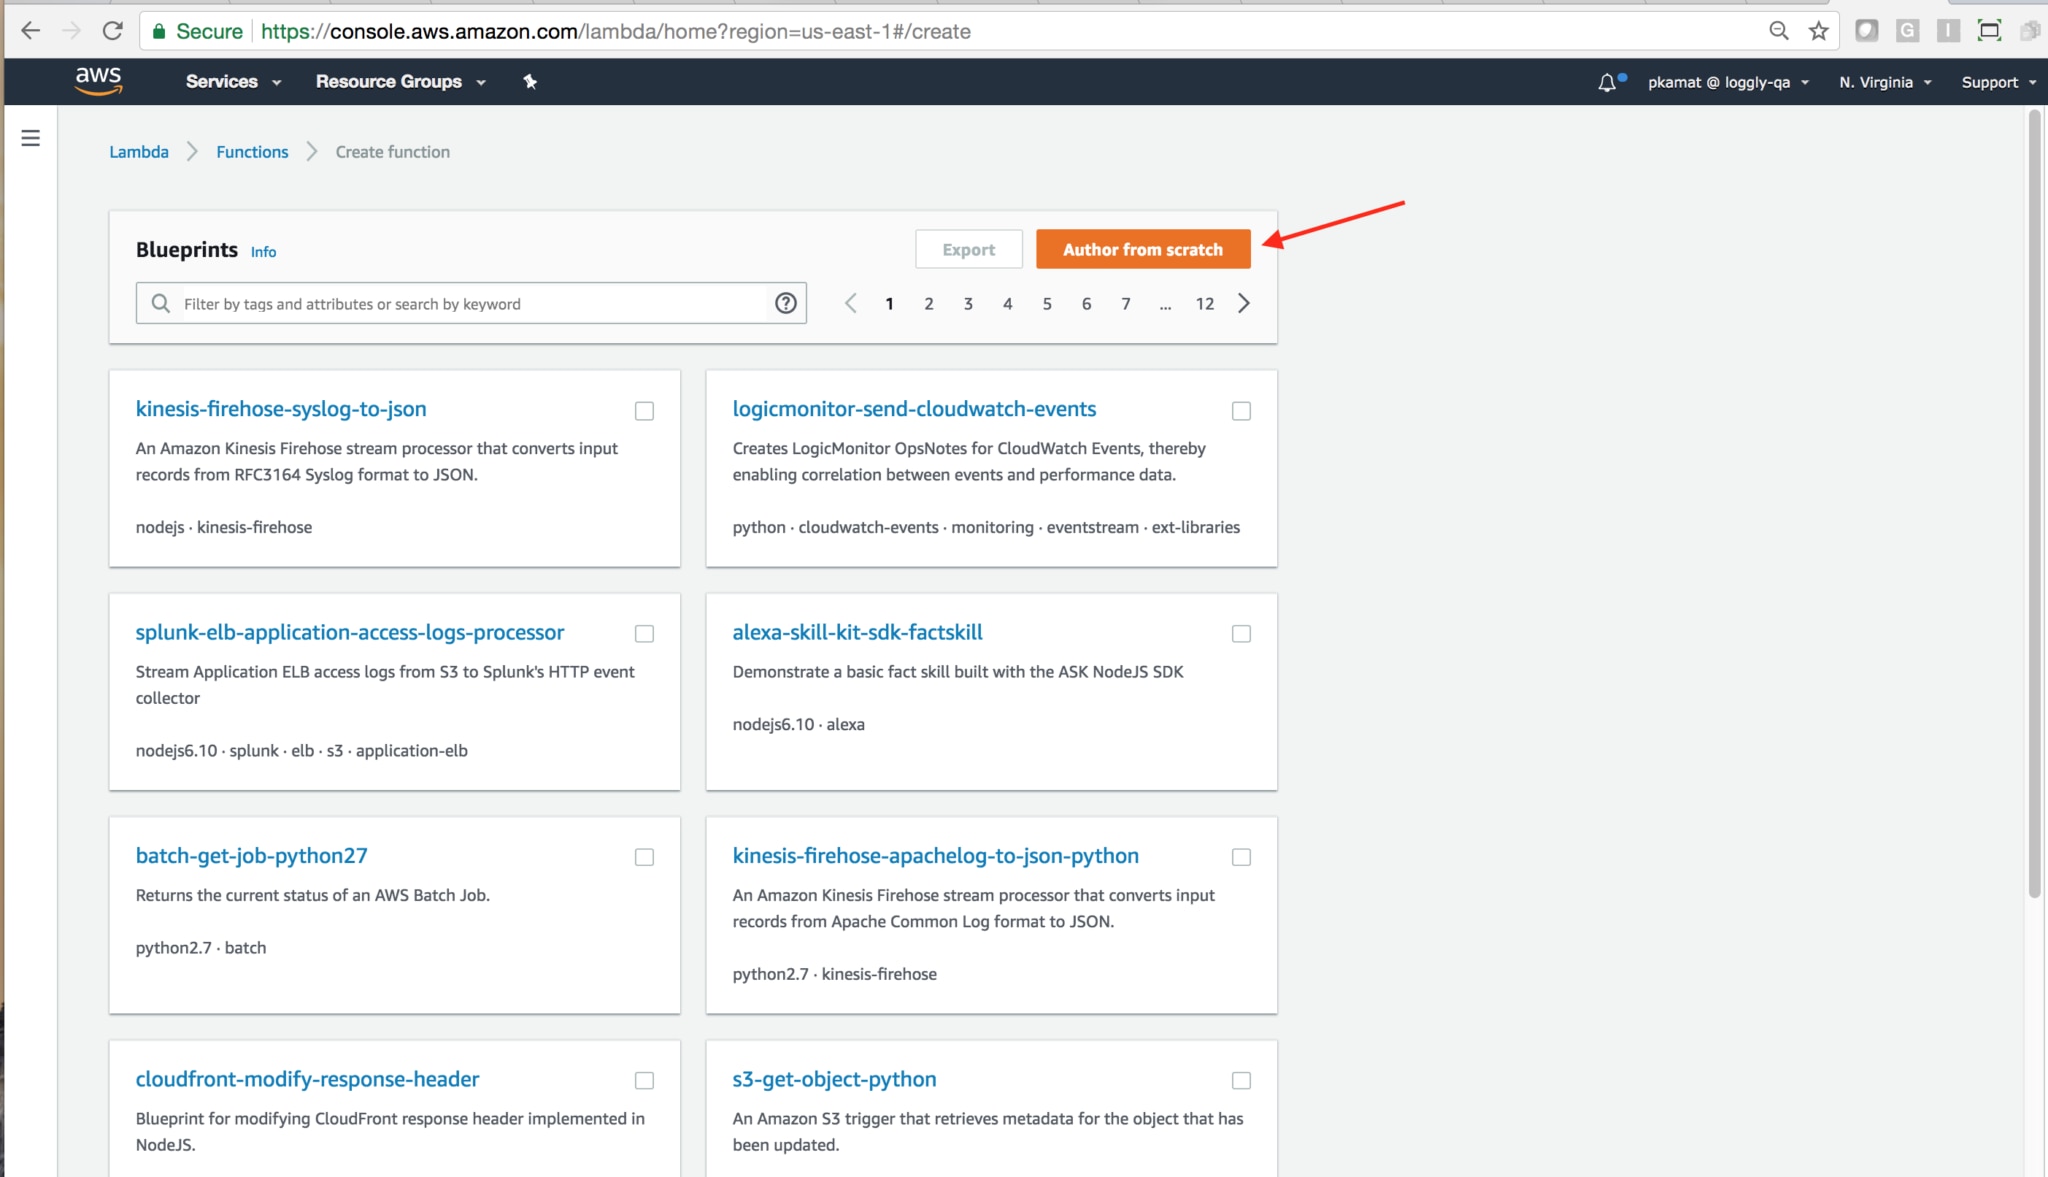Open the Support menu

point(1997,82)
